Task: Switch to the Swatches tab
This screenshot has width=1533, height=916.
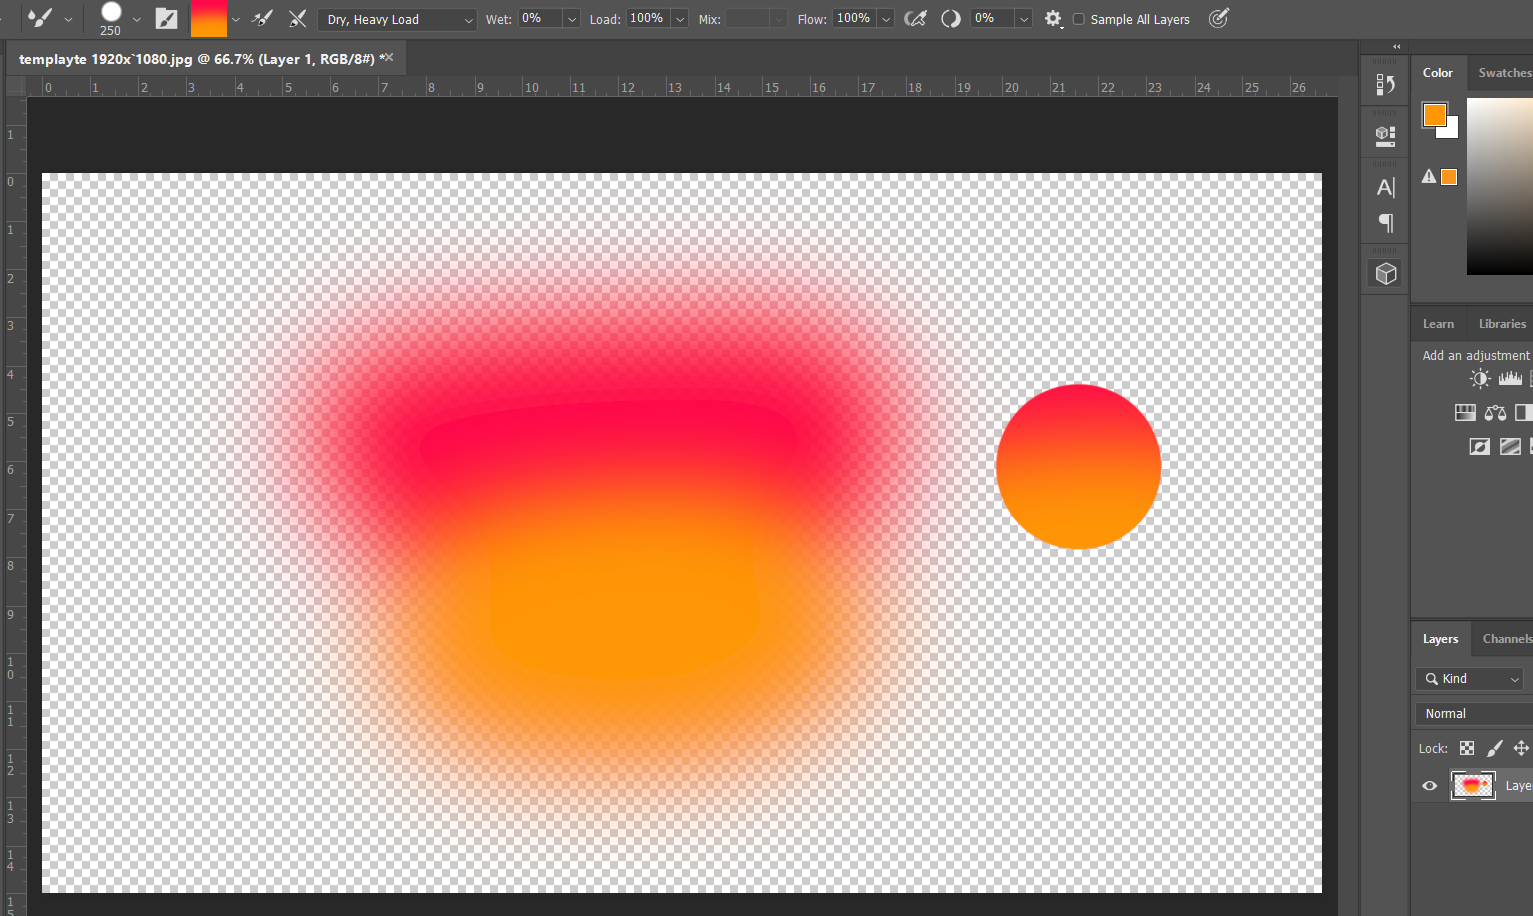Action: pyautogui.click(x=1503, y=73)
